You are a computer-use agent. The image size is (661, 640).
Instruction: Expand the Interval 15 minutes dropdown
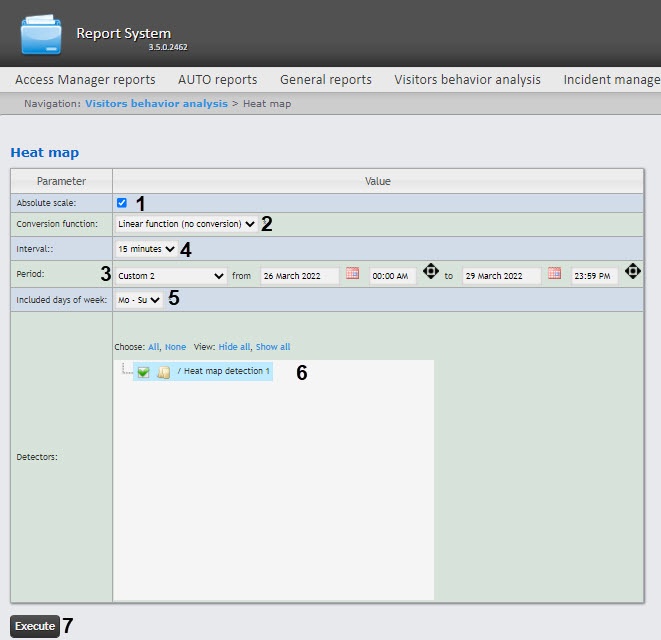point(146,248)
